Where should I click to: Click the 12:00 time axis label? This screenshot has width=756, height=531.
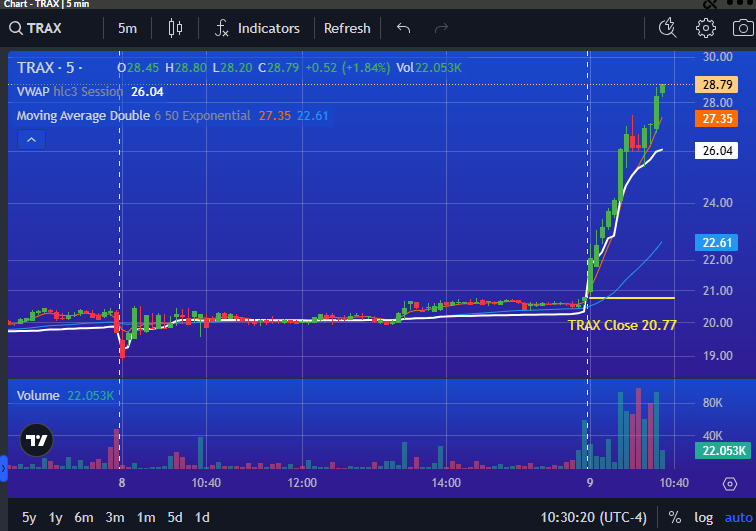[302, 483]
